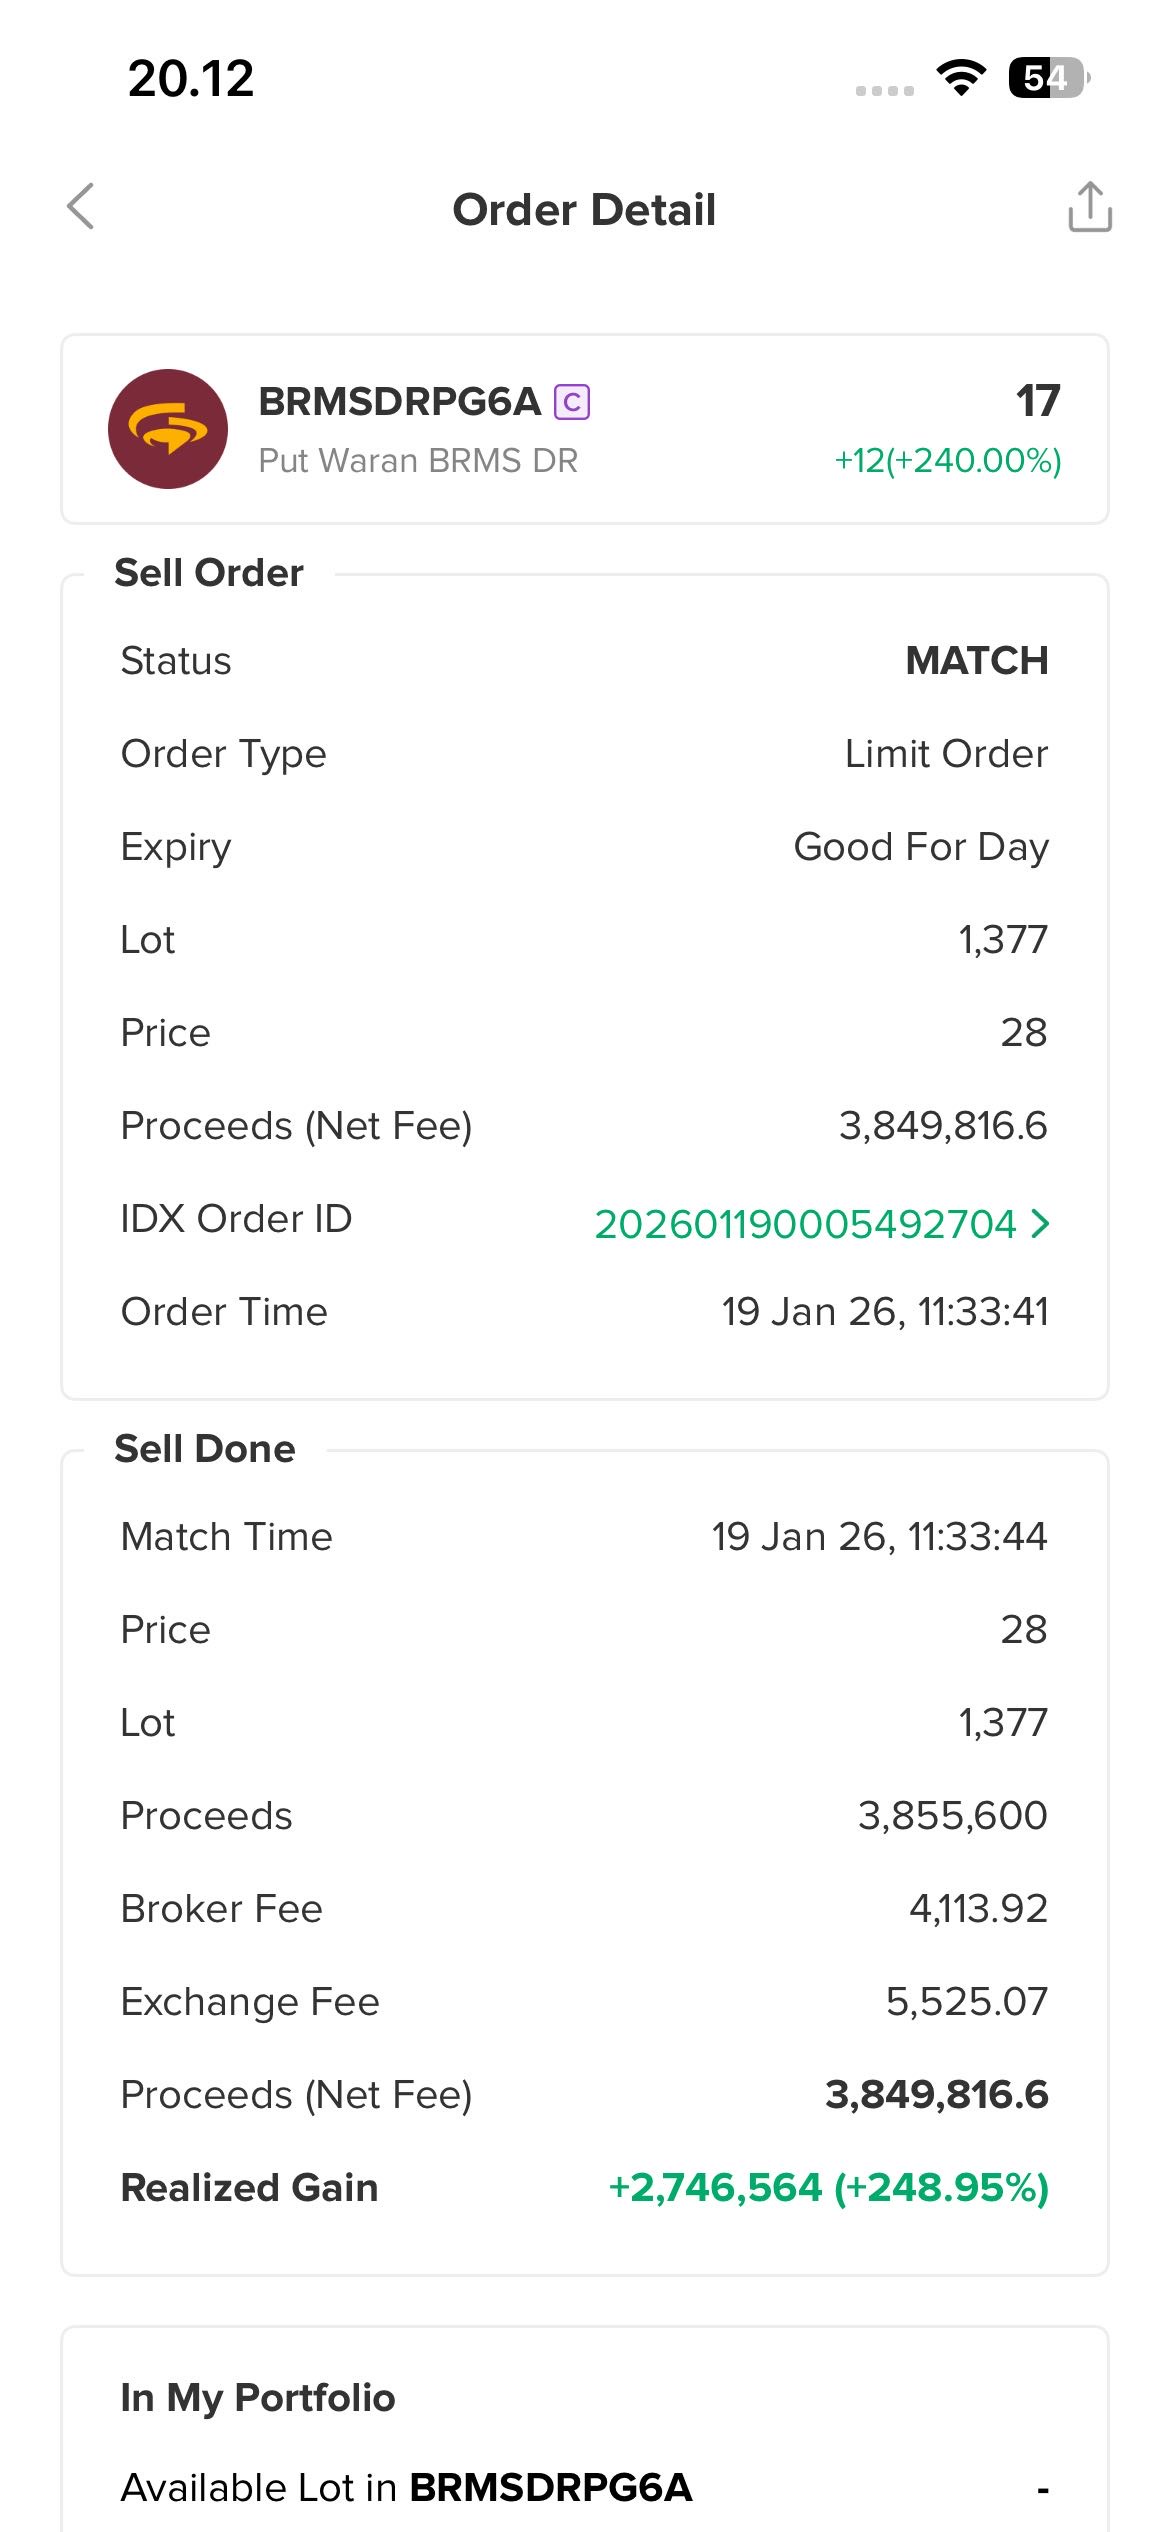Tap the purple C badge icon

[572, 402]
